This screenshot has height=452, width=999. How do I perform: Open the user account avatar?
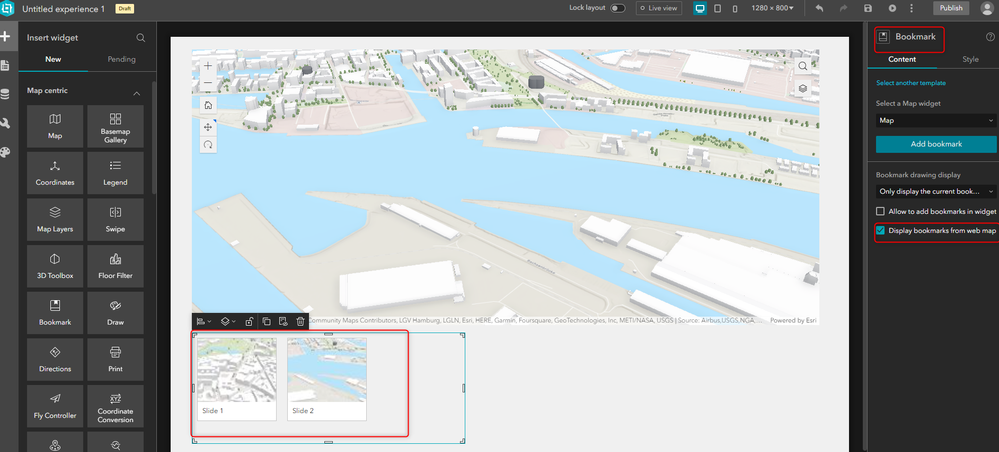click(x=987, y=8)
